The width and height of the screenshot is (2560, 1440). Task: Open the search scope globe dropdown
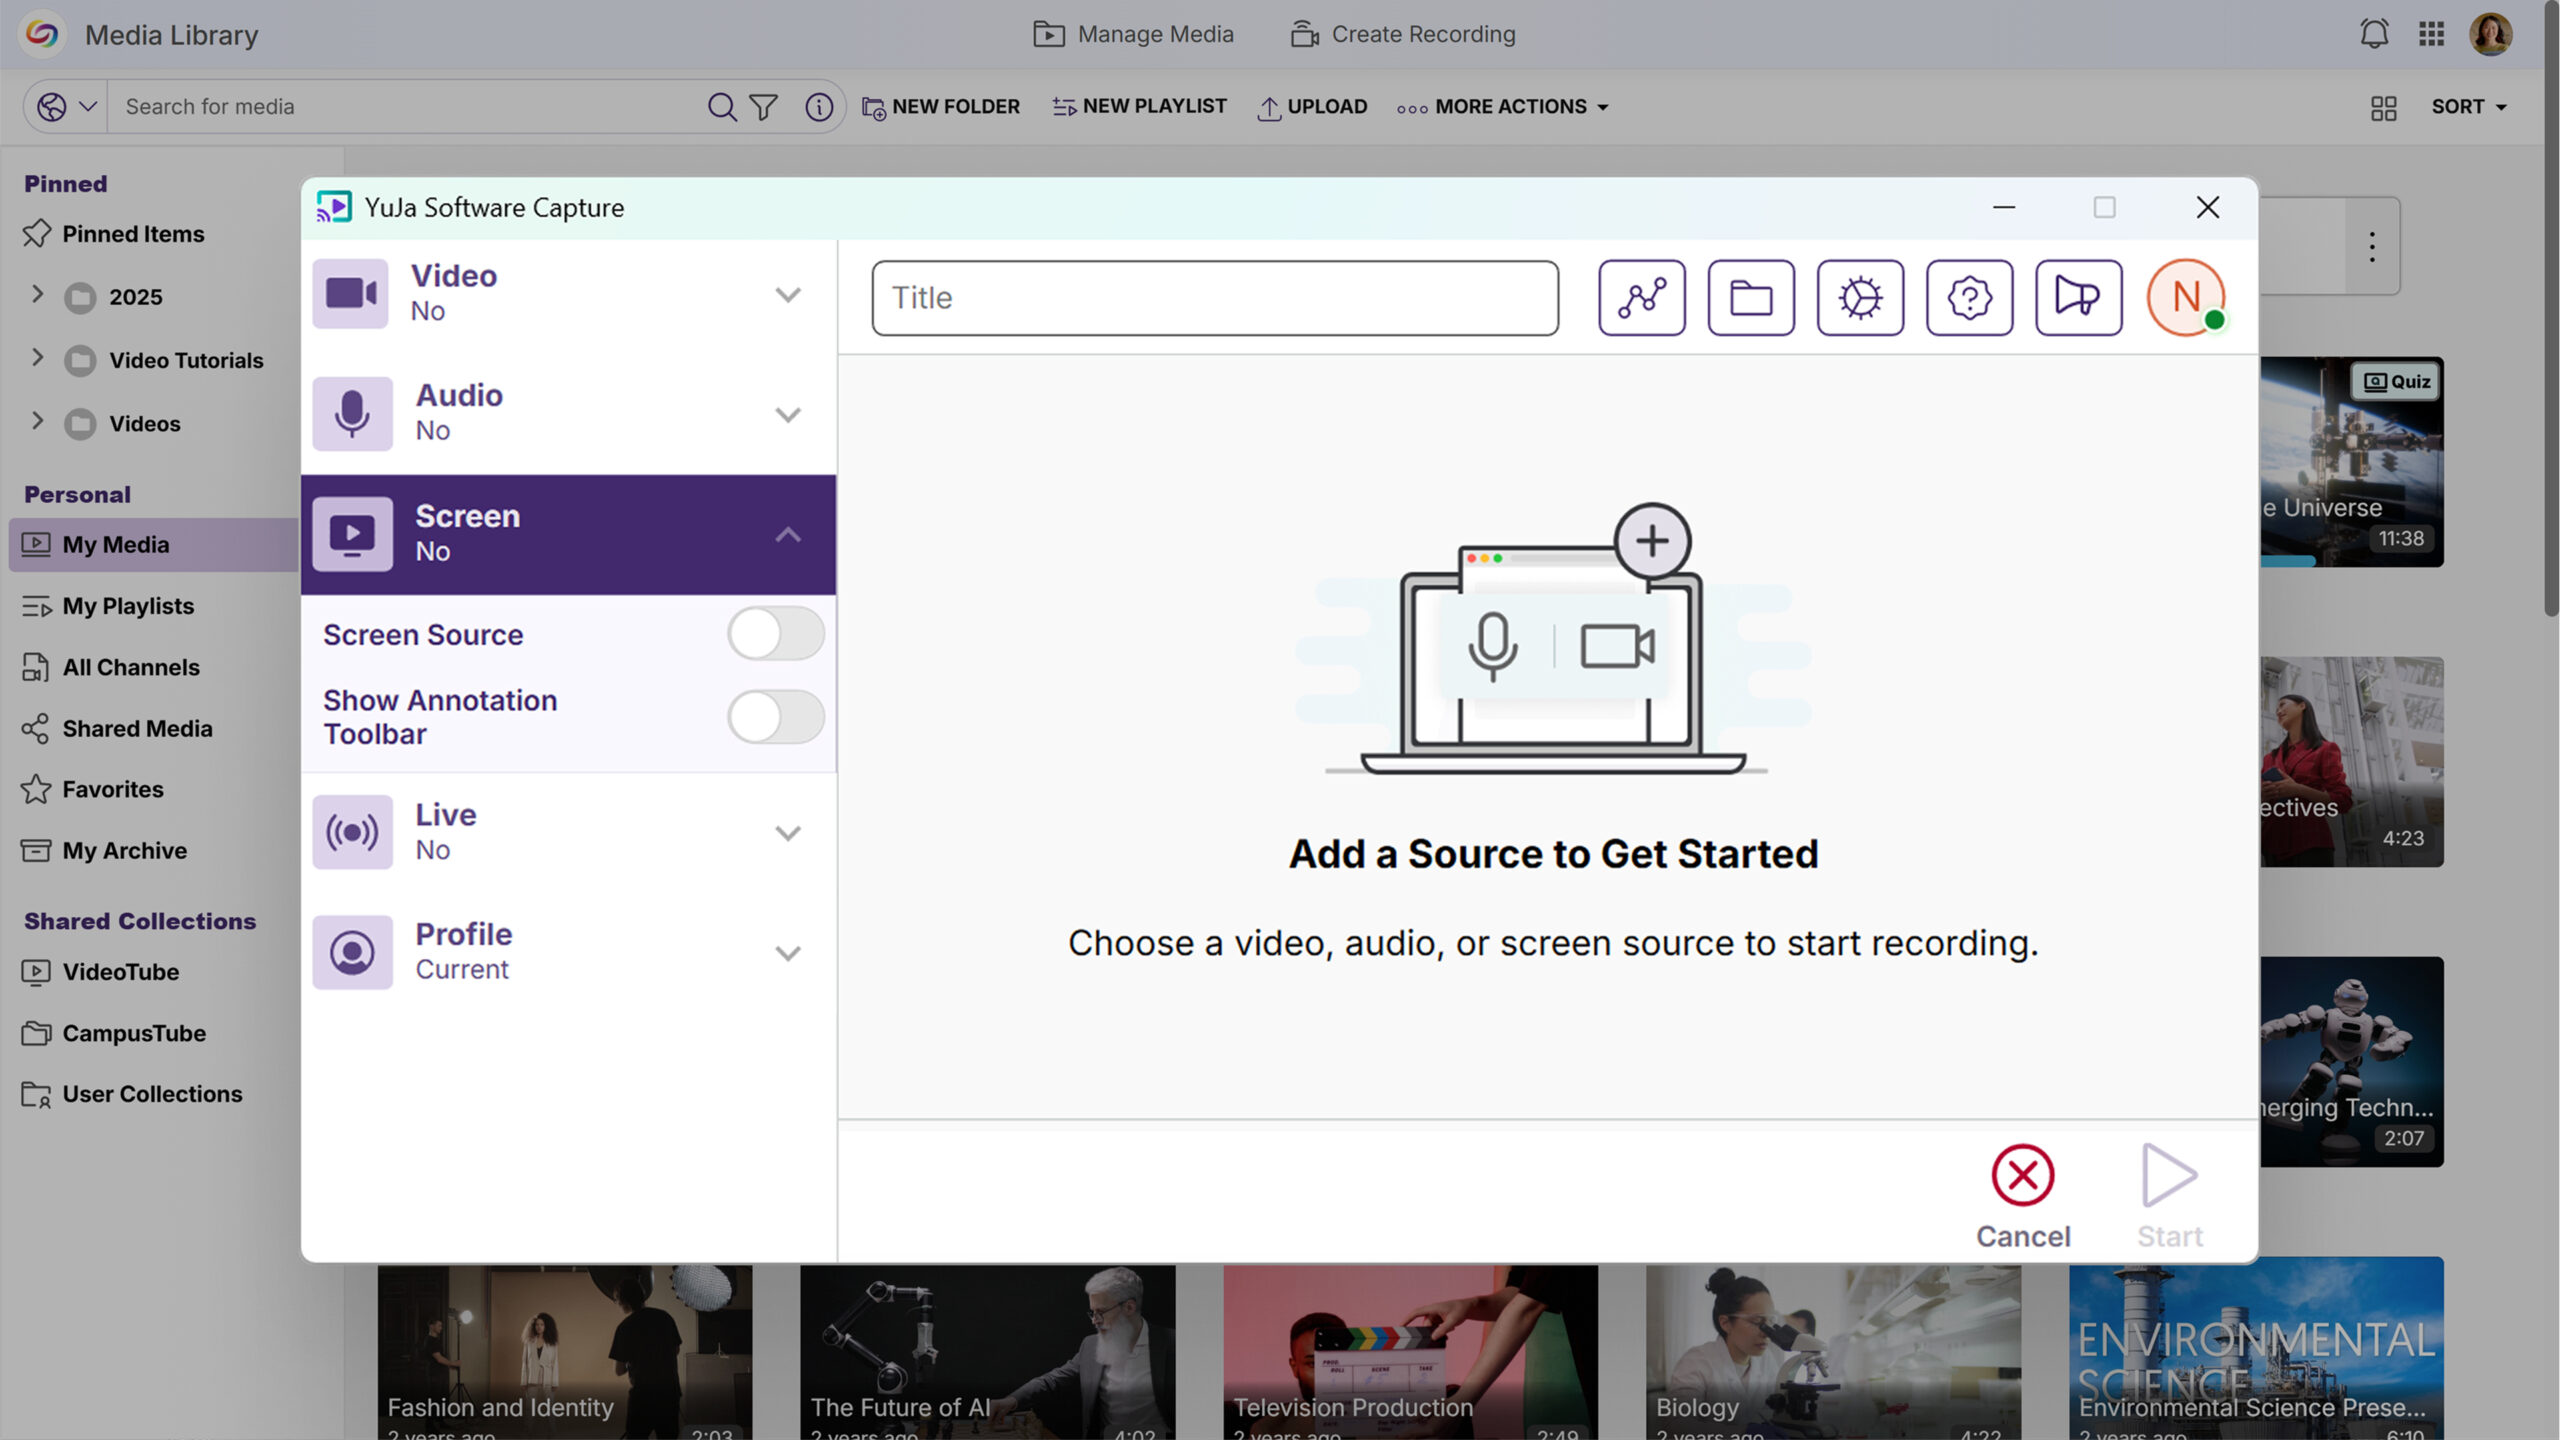(x=66, y=106)
